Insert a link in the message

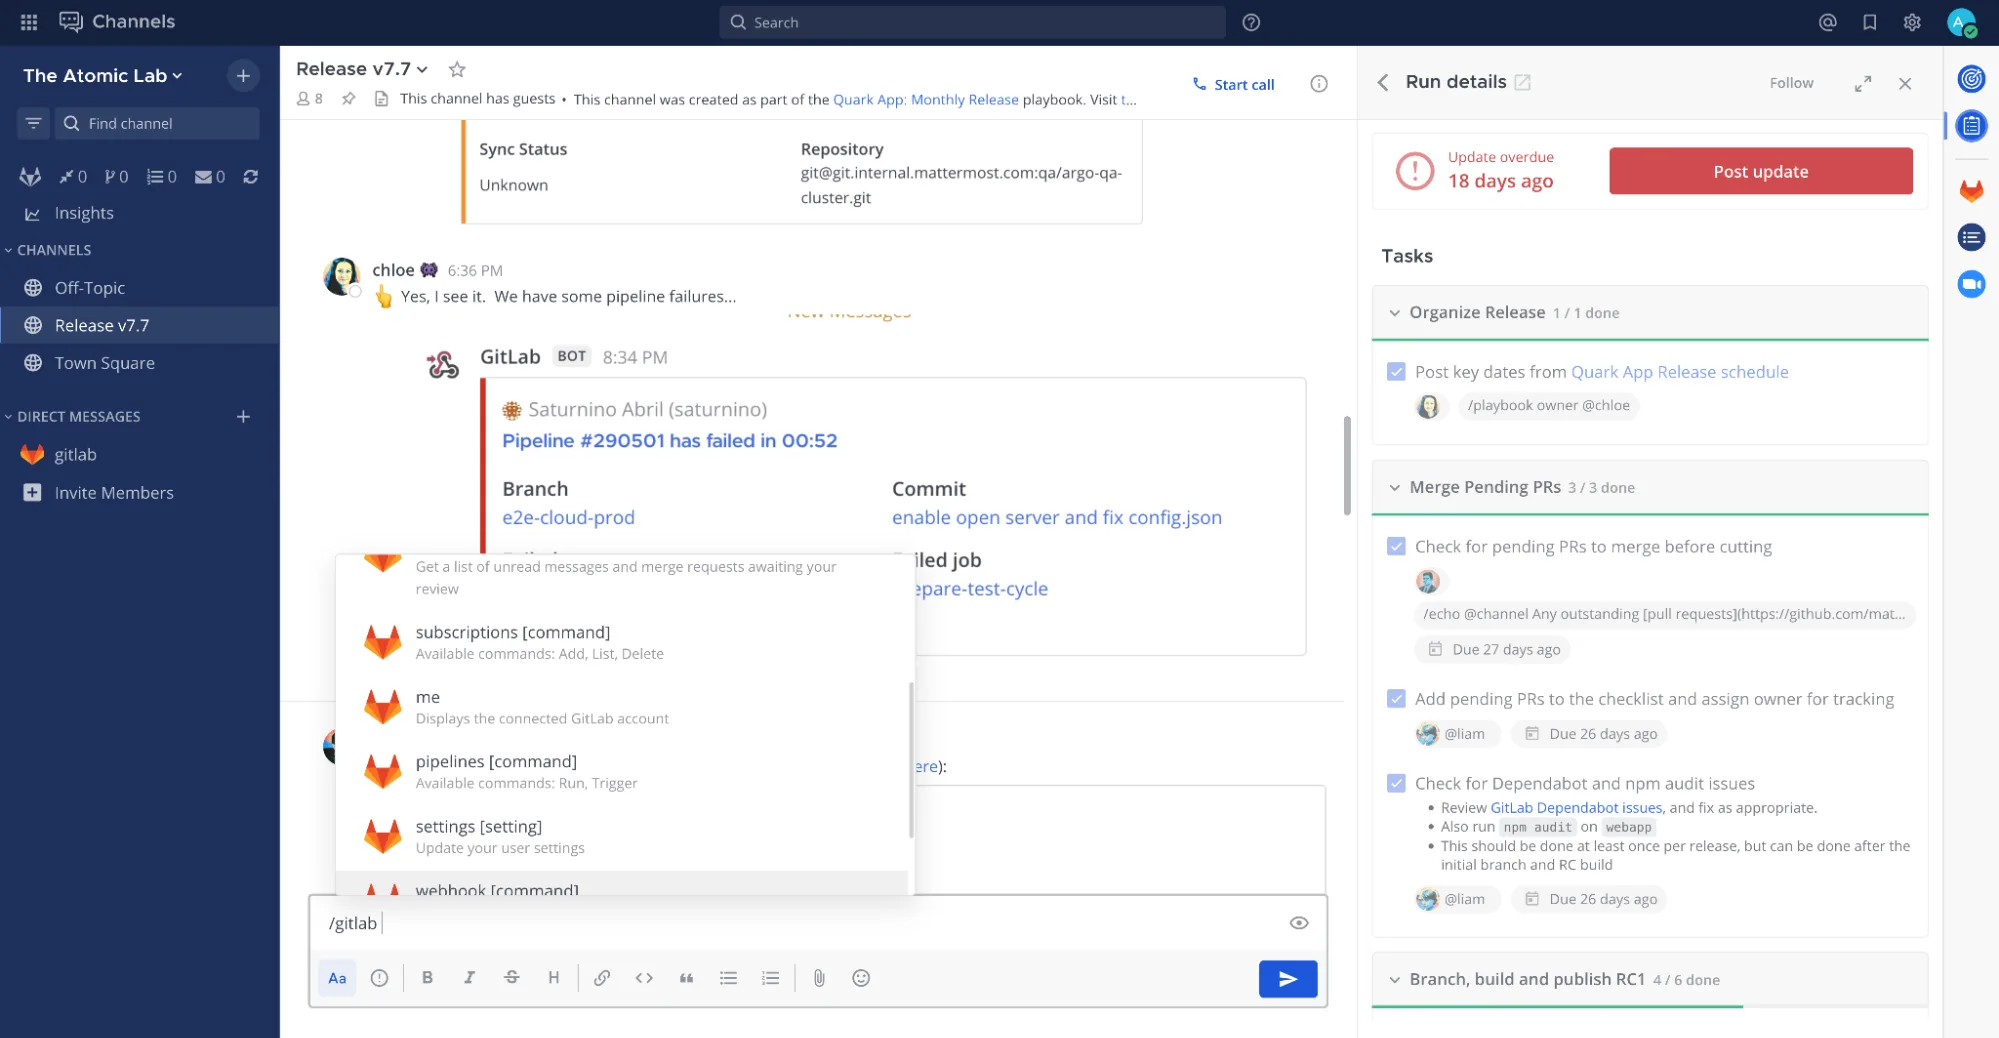pos(602,978)
